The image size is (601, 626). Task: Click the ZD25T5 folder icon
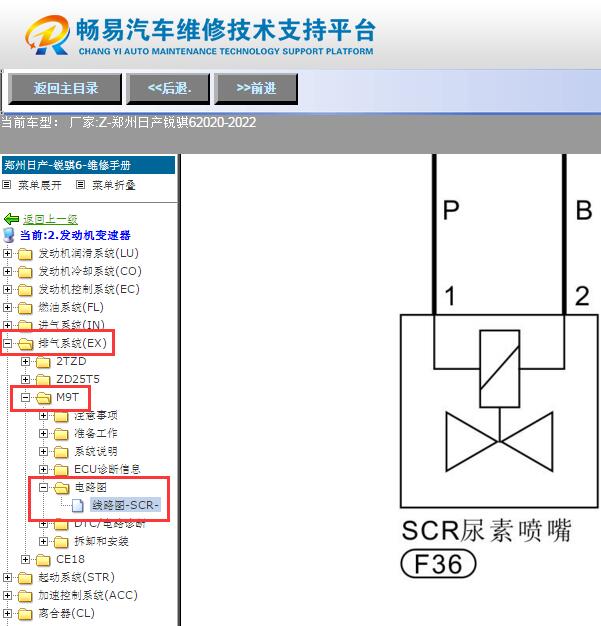(x=43, y=380)
